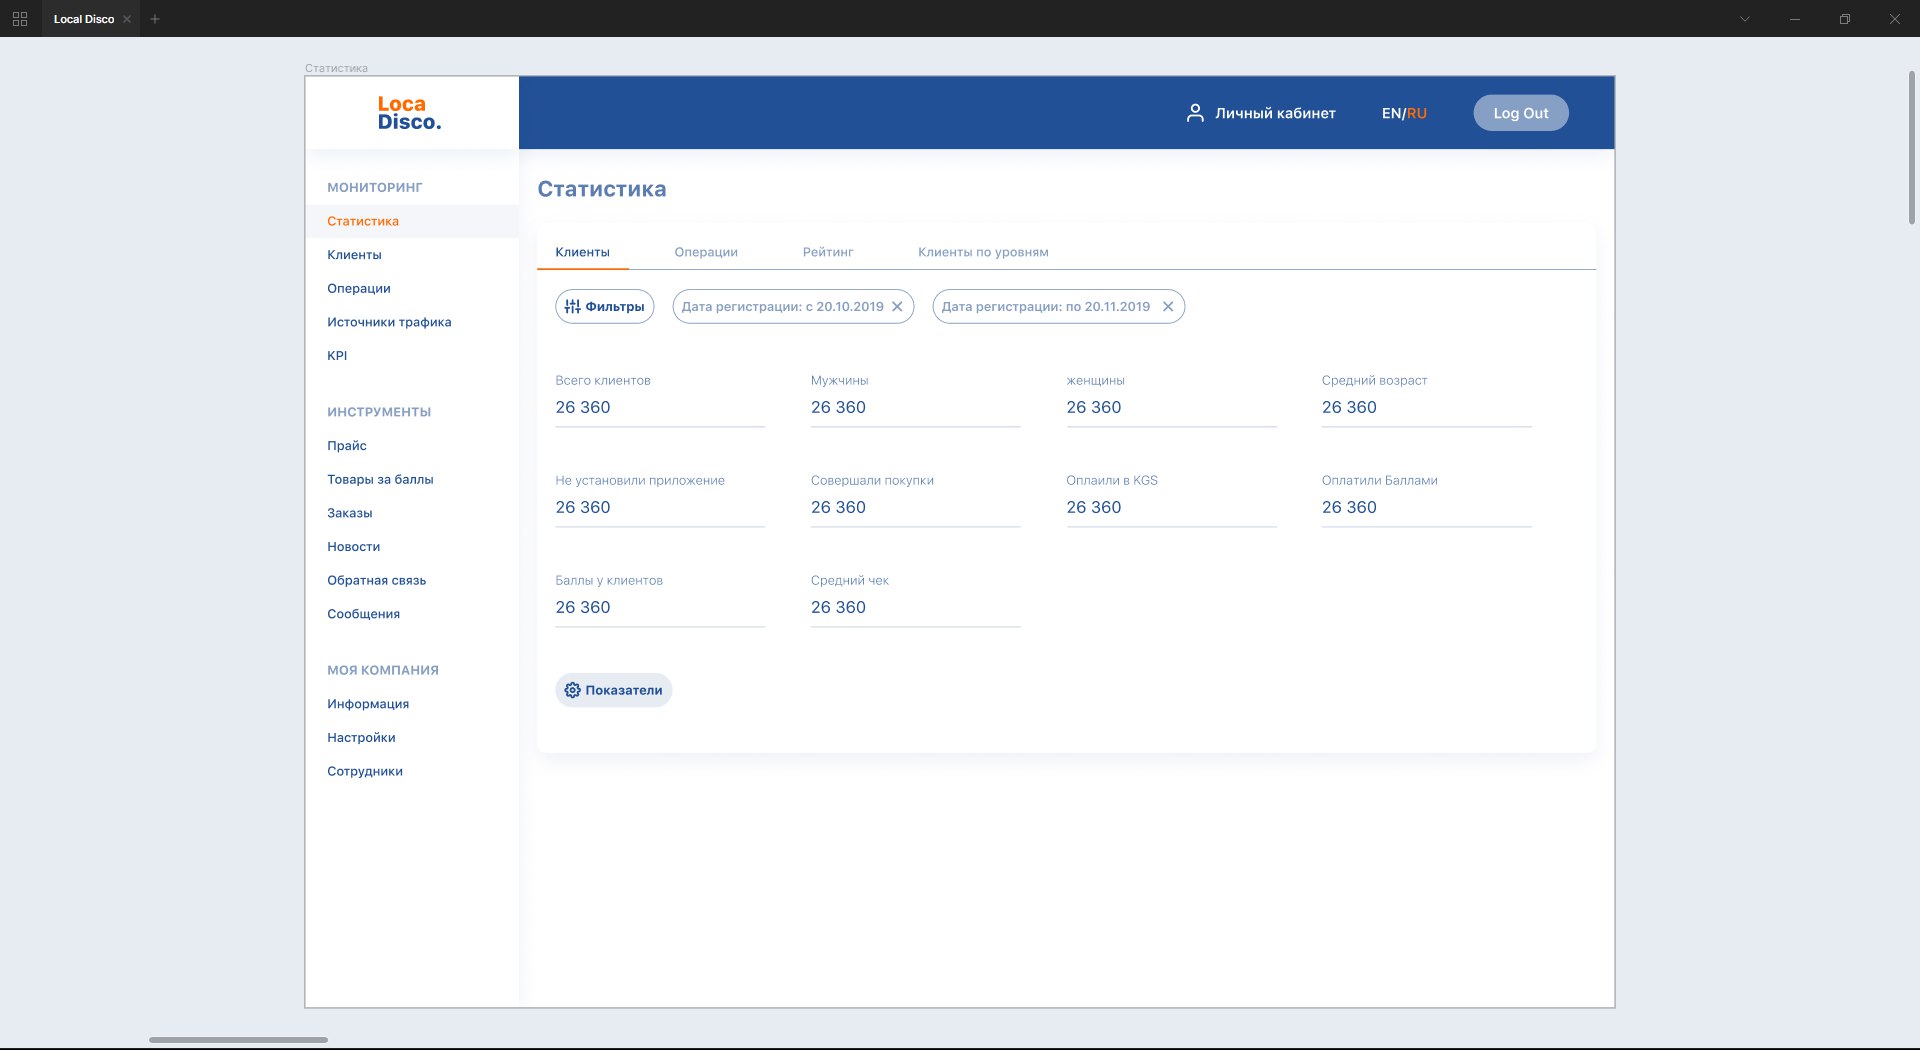The width and height of the screenshot is (1920, 1050).
Task: Click the Loca Disco logo
Action: (x=409, y=113)
